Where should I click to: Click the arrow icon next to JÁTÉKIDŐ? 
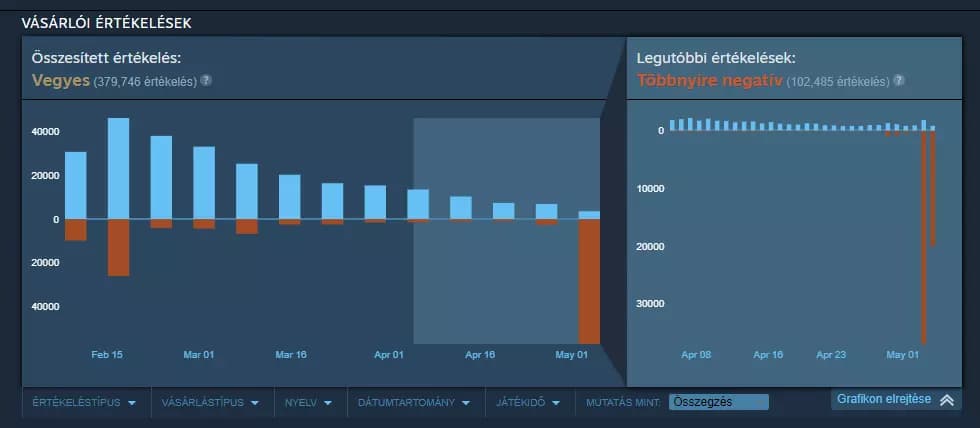tap(556, 403)
